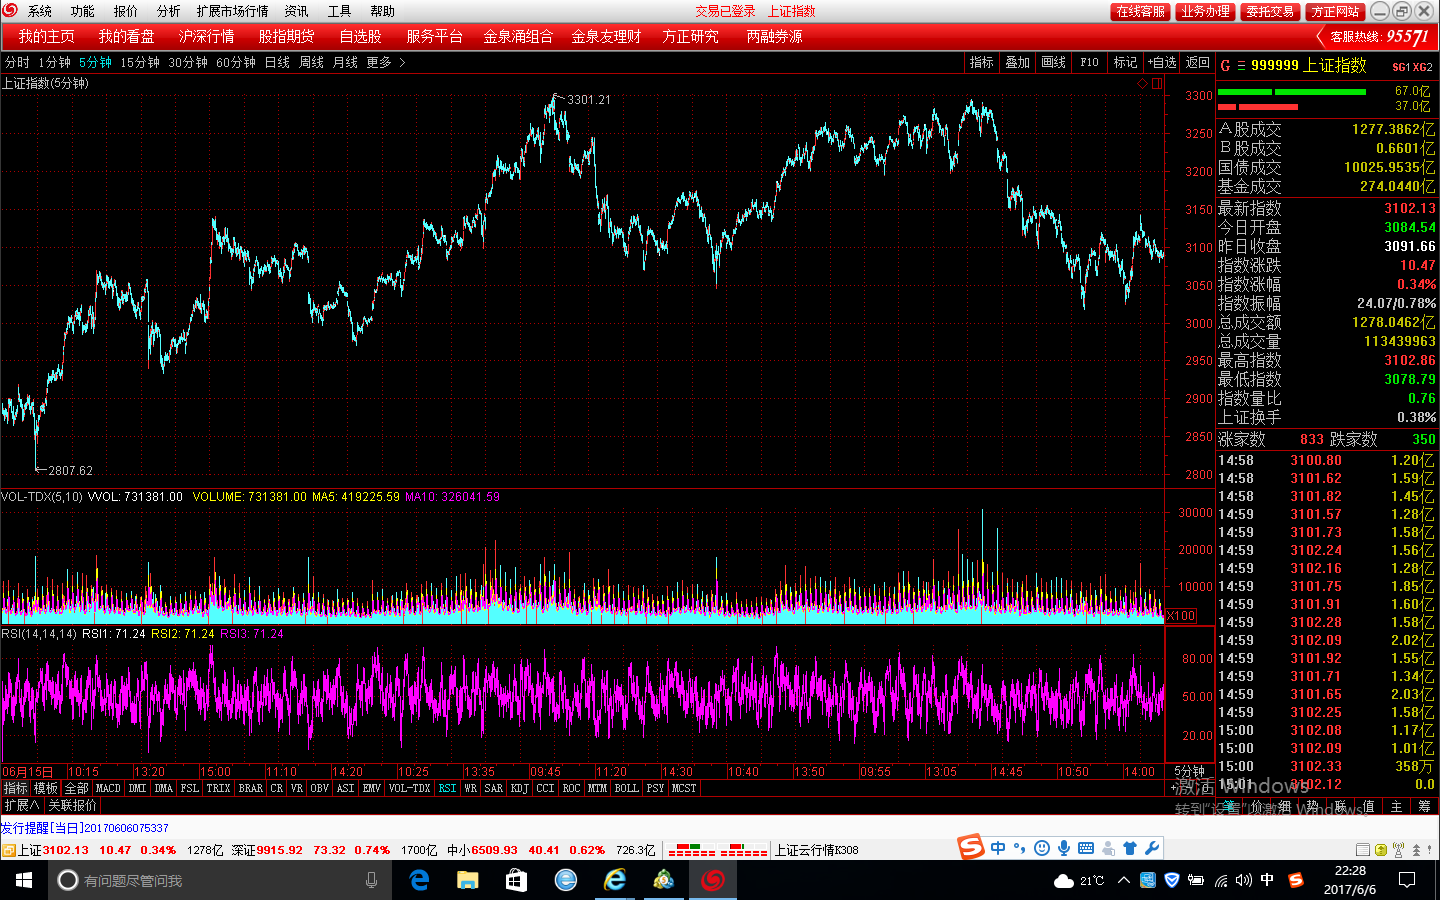Open the 分析 menu
The image size is (1440, 900).
pyautogui.click(x=169, y=11)
